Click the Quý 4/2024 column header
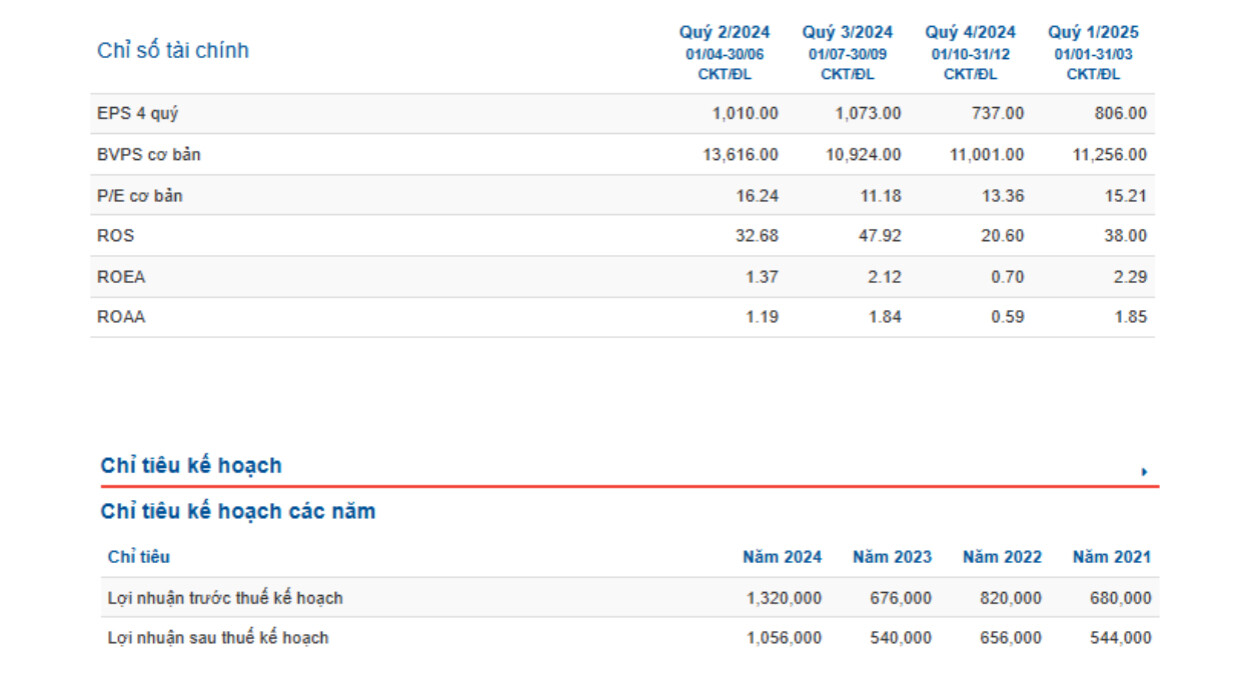1242x680 pixels. coord(970,32)
